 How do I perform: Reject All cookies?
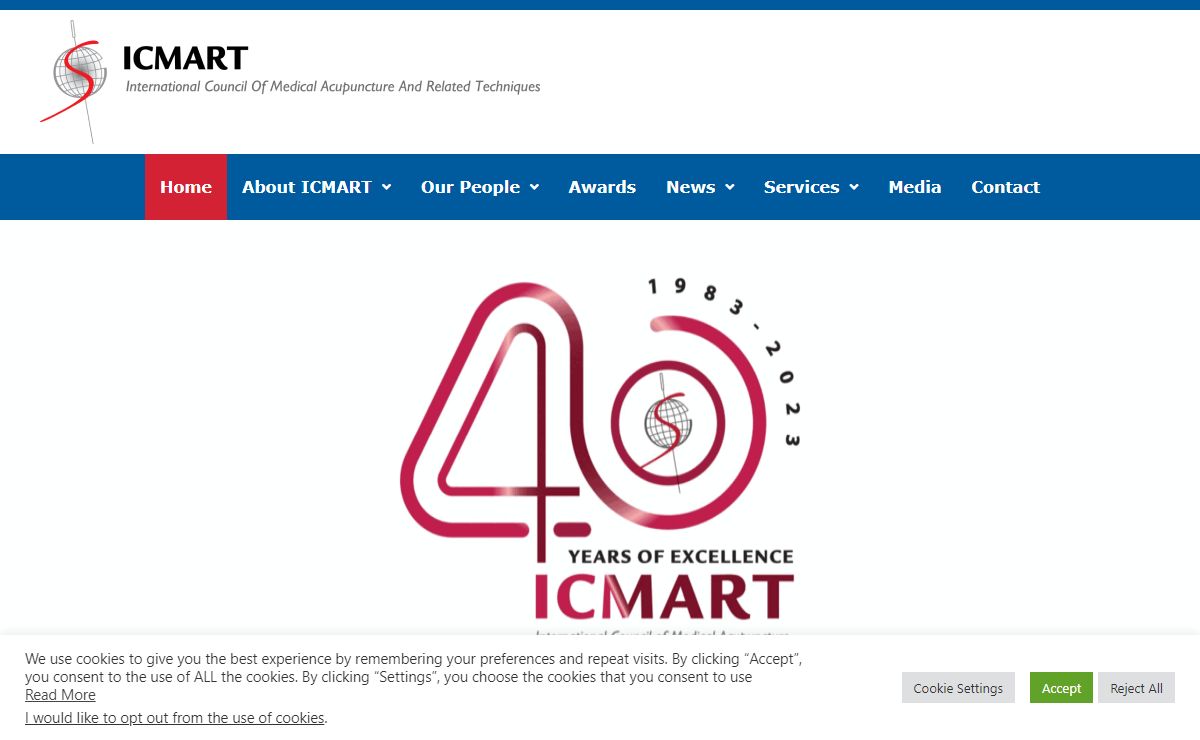click(x=1136, y=688)
